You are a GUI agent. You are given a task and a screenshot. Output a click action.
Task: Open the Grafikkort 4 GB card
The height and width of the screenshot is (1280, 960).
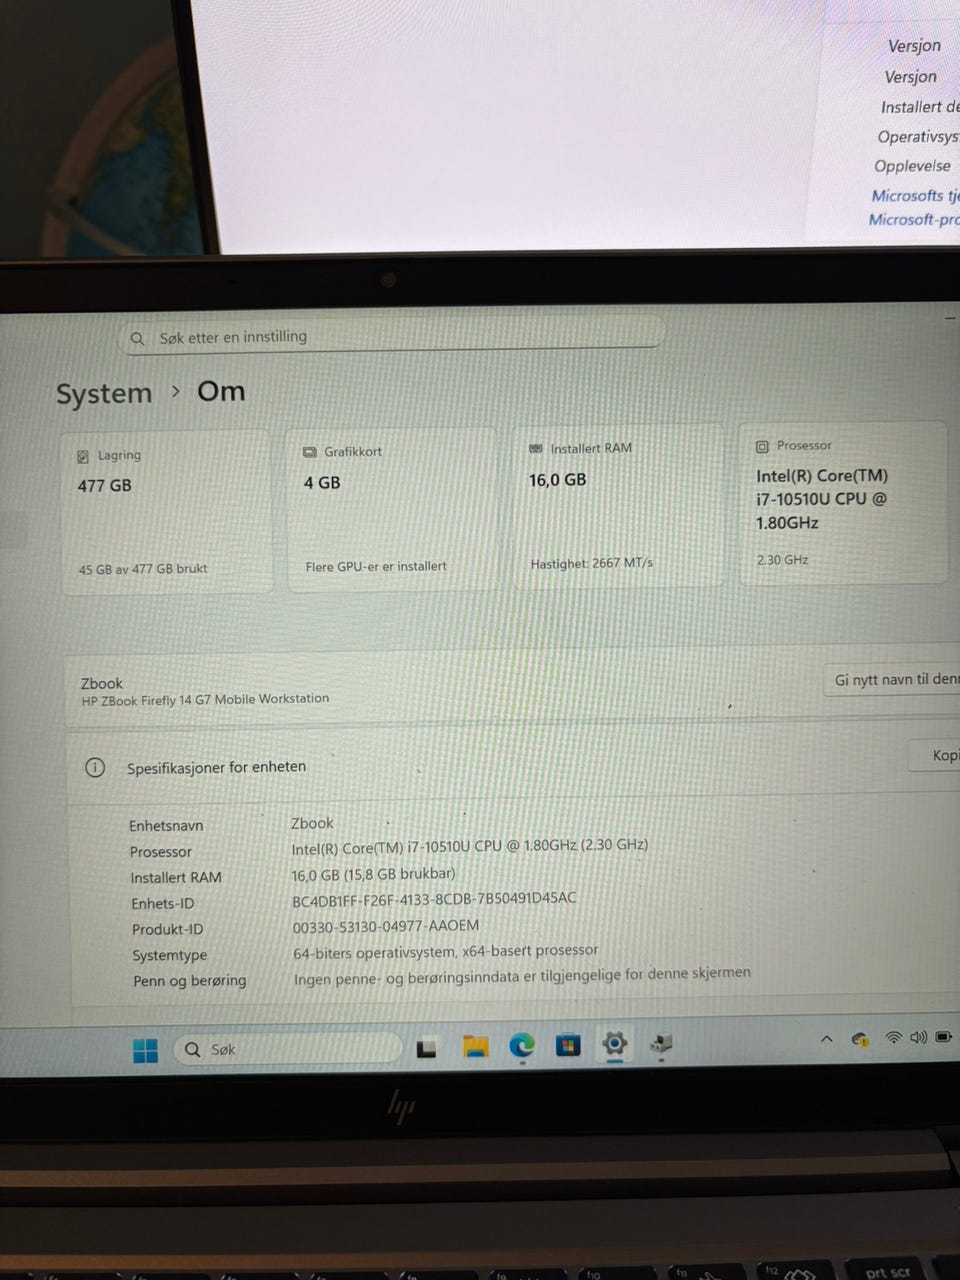click(x=392, y=511)
